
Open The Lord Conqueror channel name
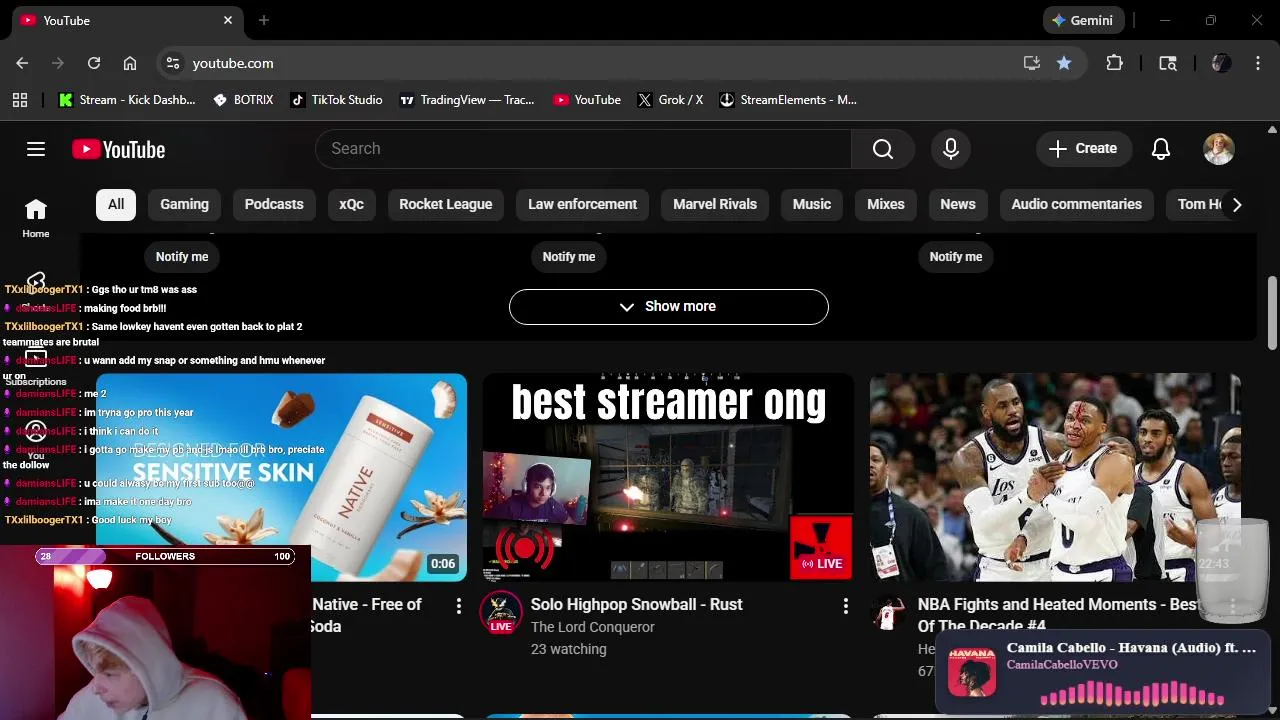pos(593,627)
